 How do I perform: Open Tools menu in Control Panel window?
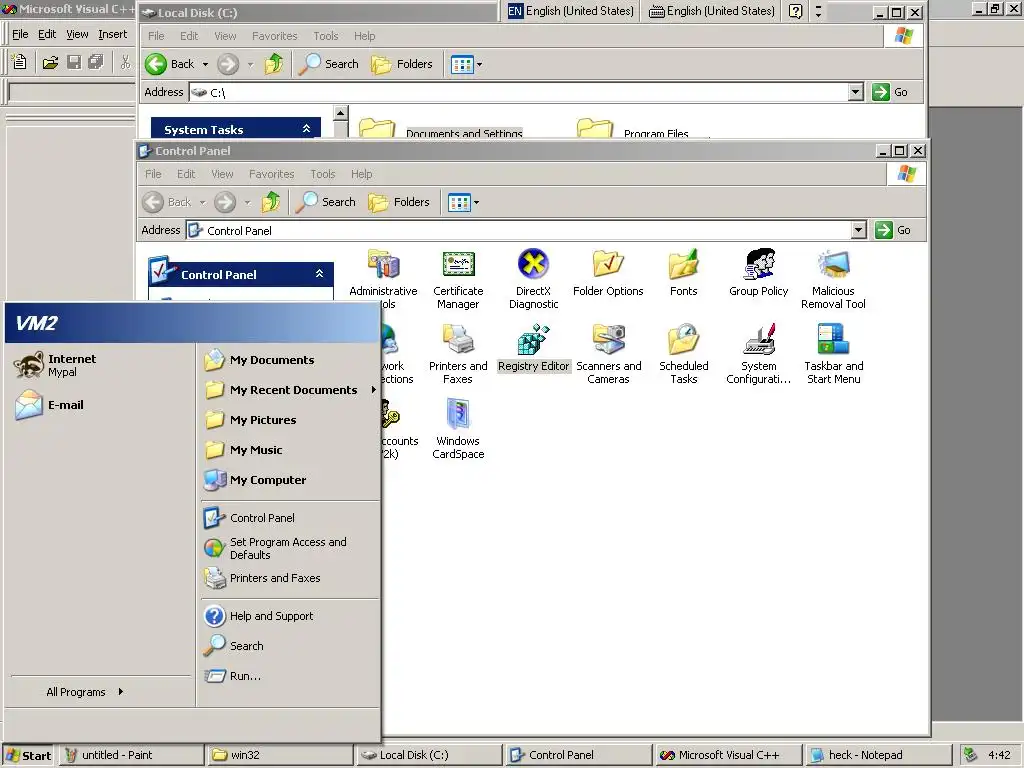323,174
